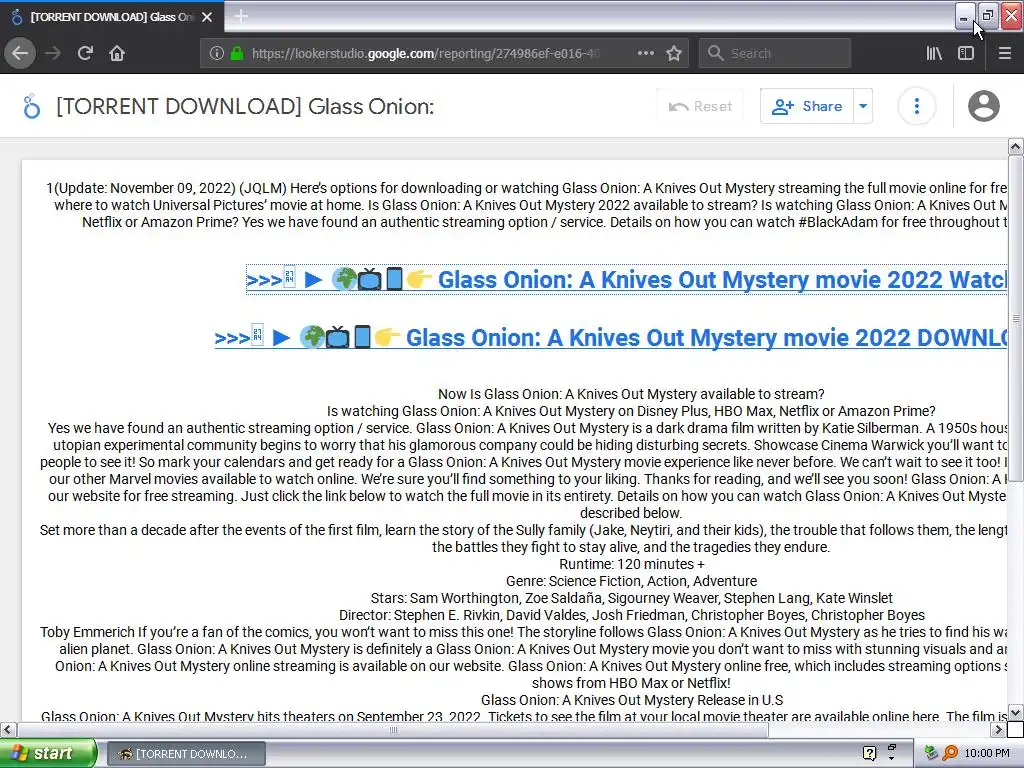Click the 'described below.' text line
This screenshot has width=1024, height=768.
coord(631,513)
